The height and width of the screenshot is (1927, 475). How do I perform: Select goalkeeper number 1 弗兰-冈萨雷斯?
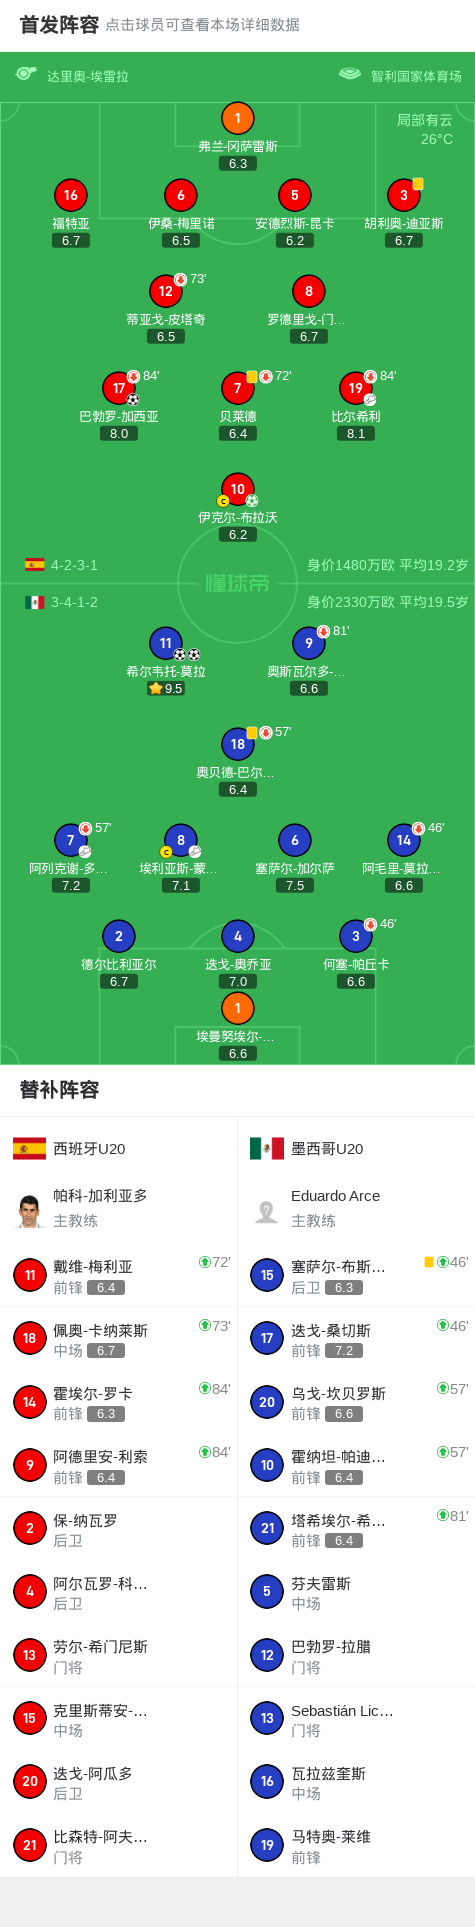click(x=237, y=119)
